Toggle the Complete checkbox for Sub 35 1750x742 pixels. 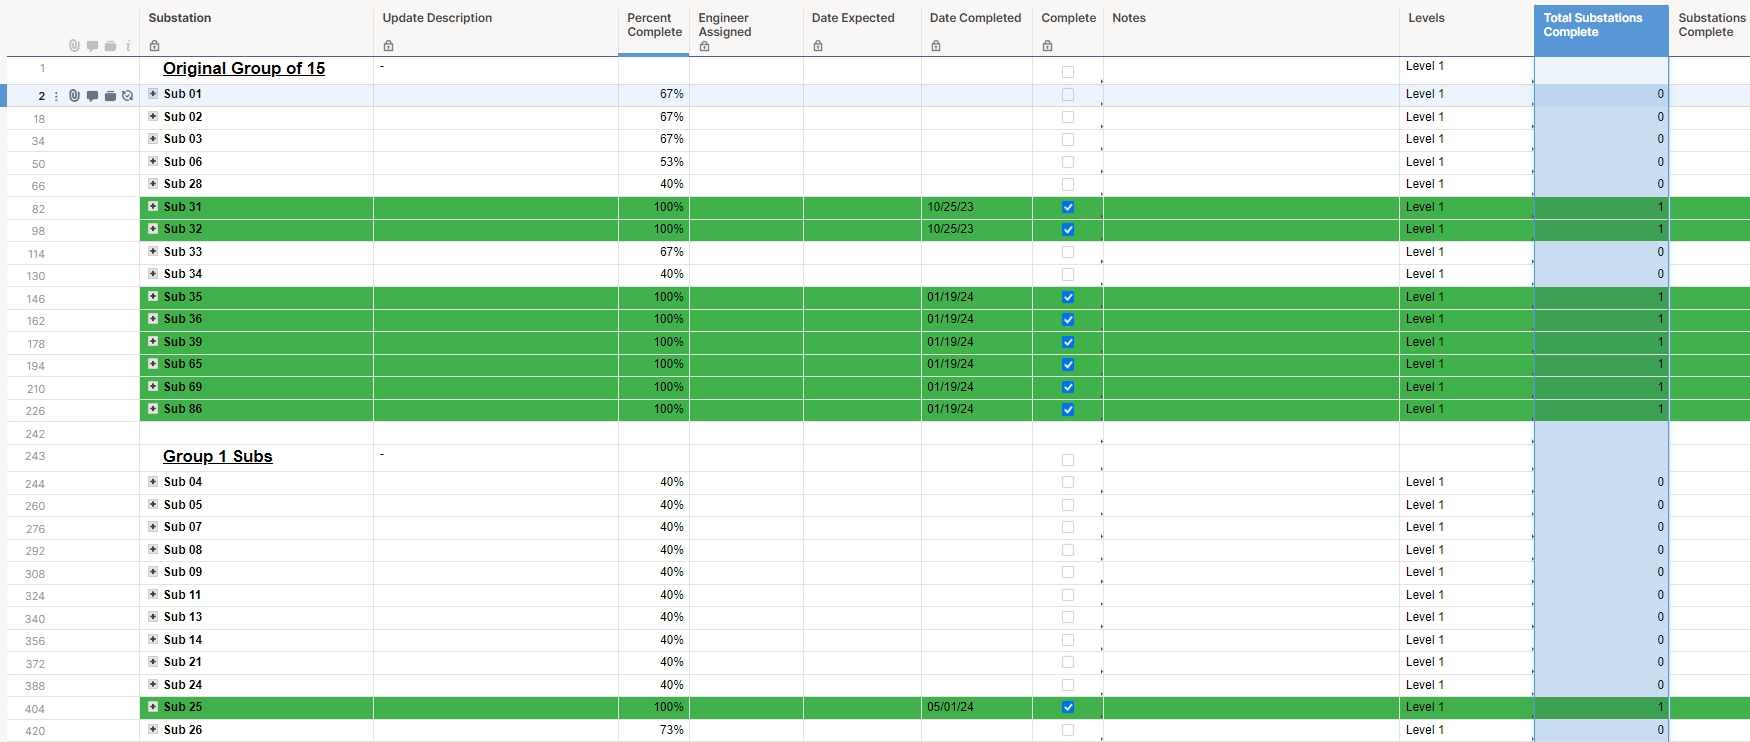pyautogui.click(x=1068, y=297)
